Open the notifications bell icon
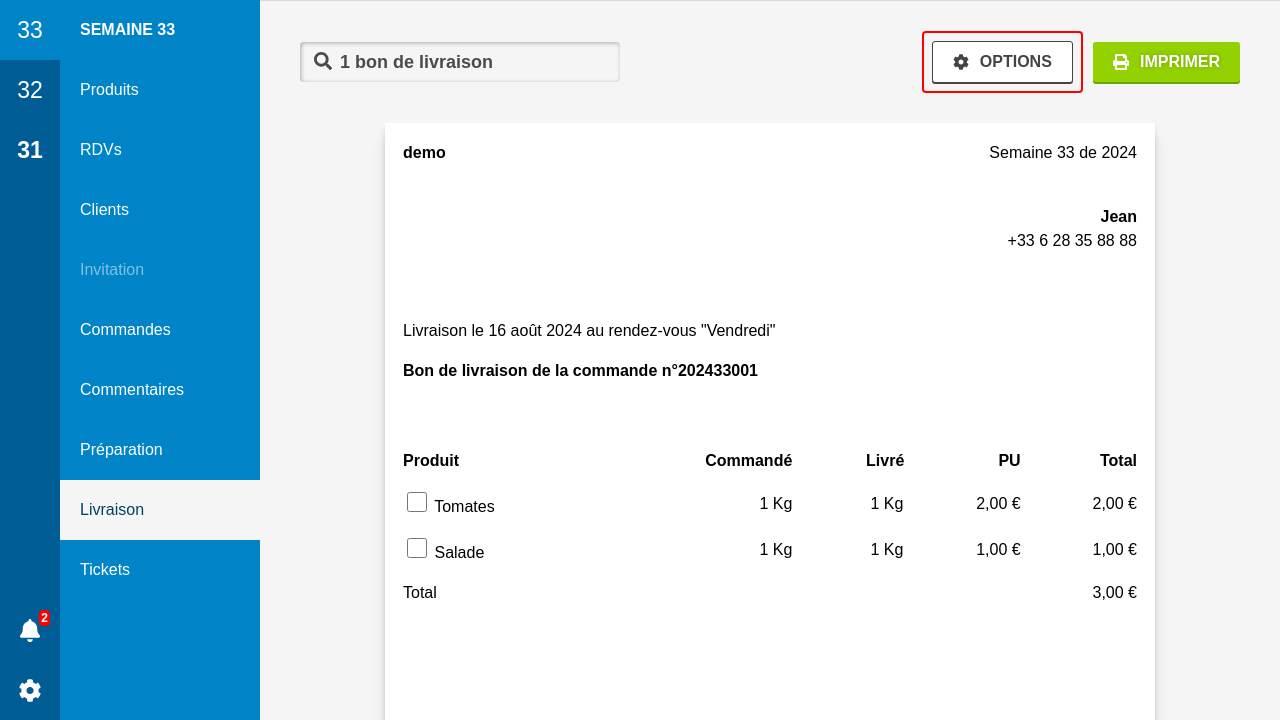This screenshot has width=1280, height=720. pos(30,630)
